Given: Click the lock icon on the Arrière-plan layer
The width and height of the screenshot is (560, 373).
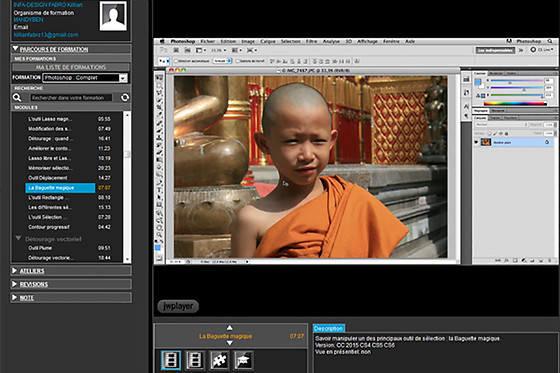Looking at the screenshot, I should pyautogui.click(x=547, y=142).
